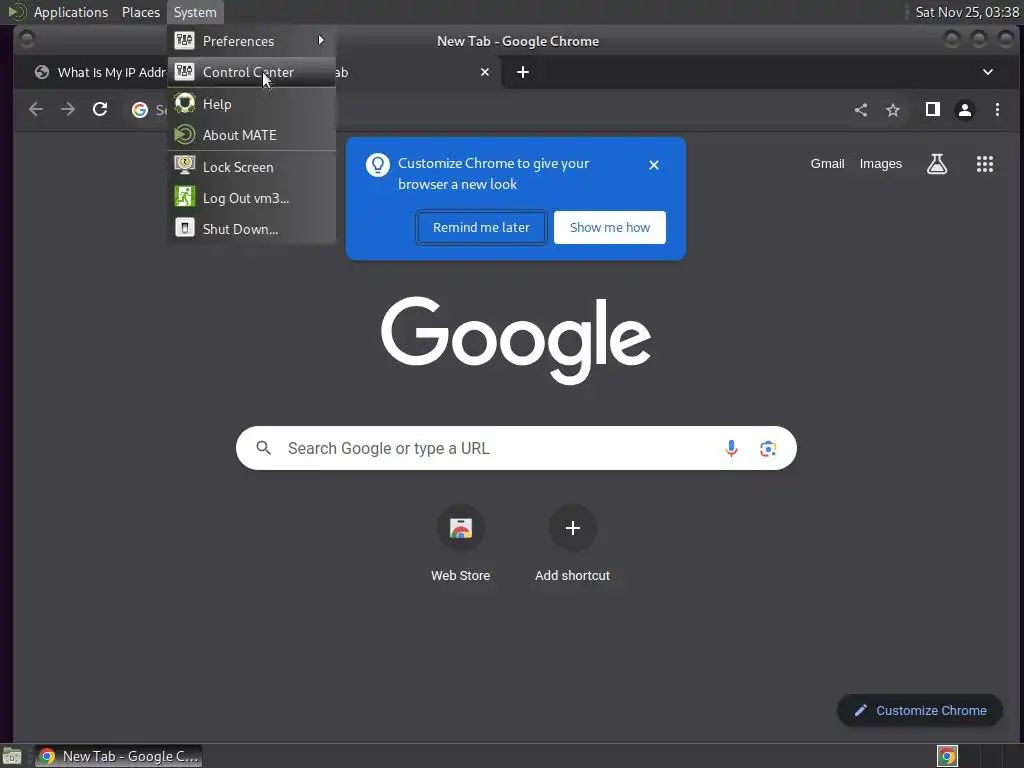This screenshot has height=768, width=1024.
Task: Share this page icon in address bar
Action: pos(861,110)
